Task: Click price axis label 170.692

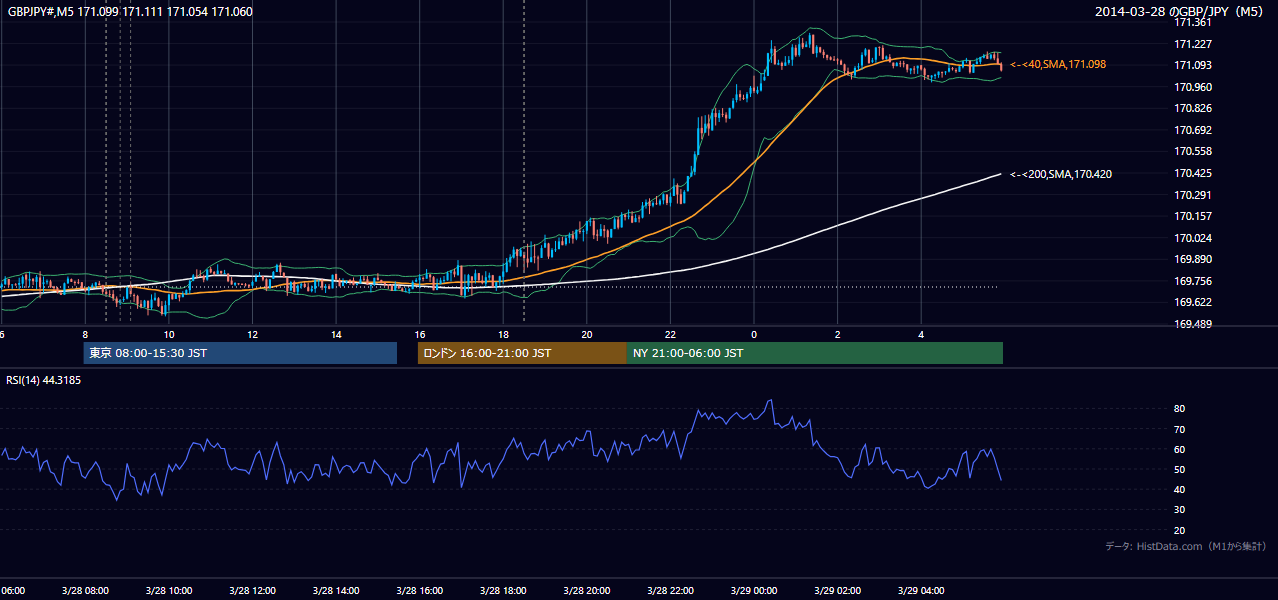Action: (x=1193, y=130)
